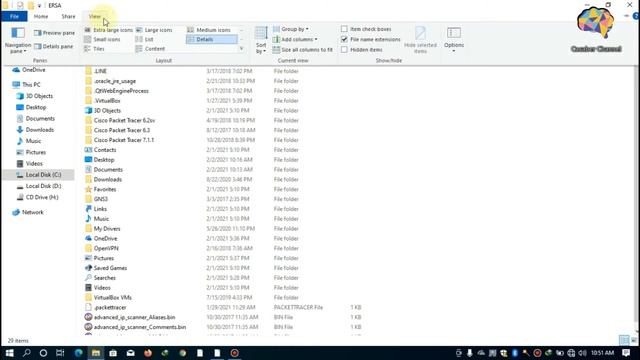Open Local Disk (C:) in sidebar
The height and width of the screenshot is (360, 640).
click(39, 175)
